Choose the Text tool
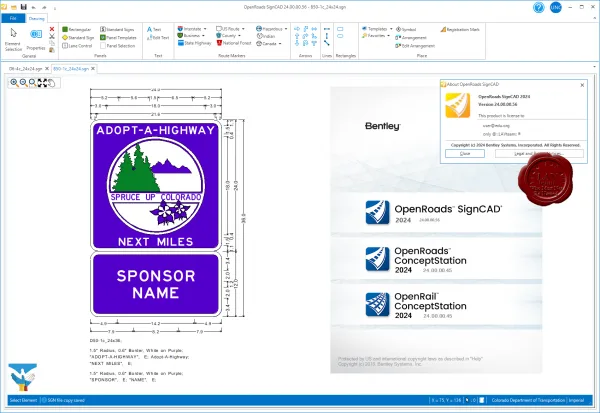The image size is (600, 413). pos(154,29)
